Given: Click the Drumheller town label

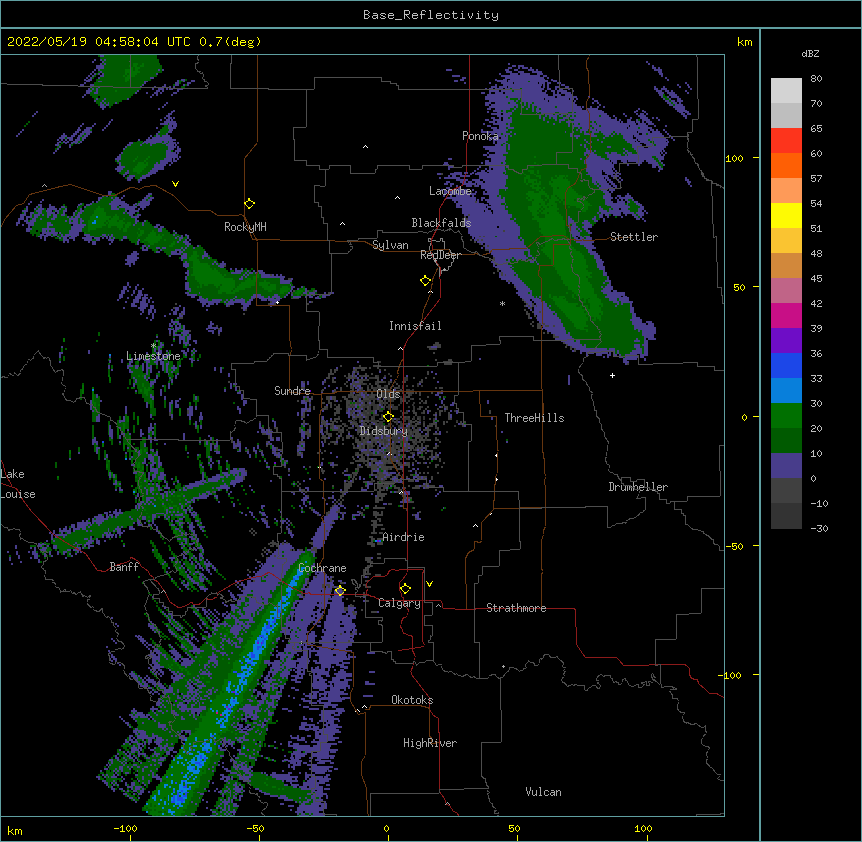Looking at the screenshot, I should tap(638, 487).
